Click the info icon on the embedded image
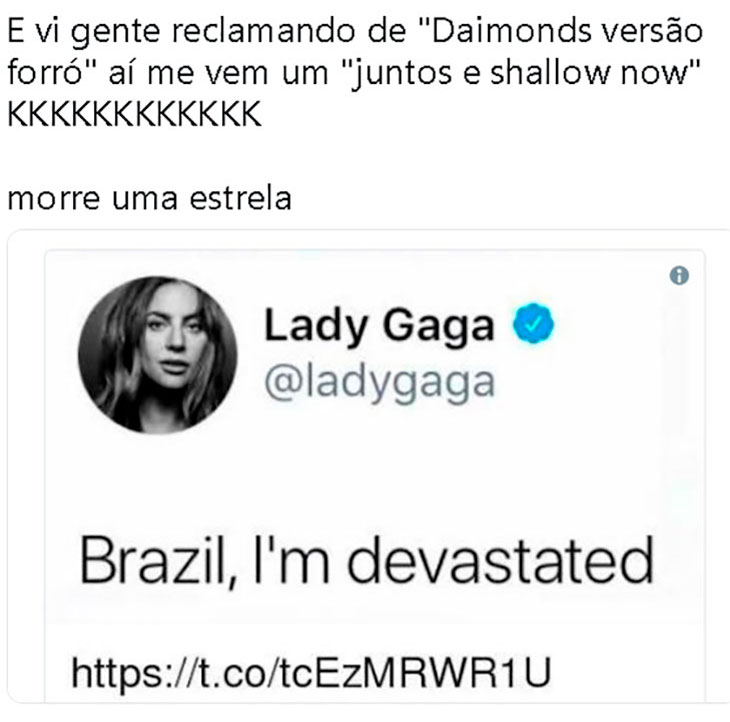Viewport: 730px width, 722px height. 679,276
